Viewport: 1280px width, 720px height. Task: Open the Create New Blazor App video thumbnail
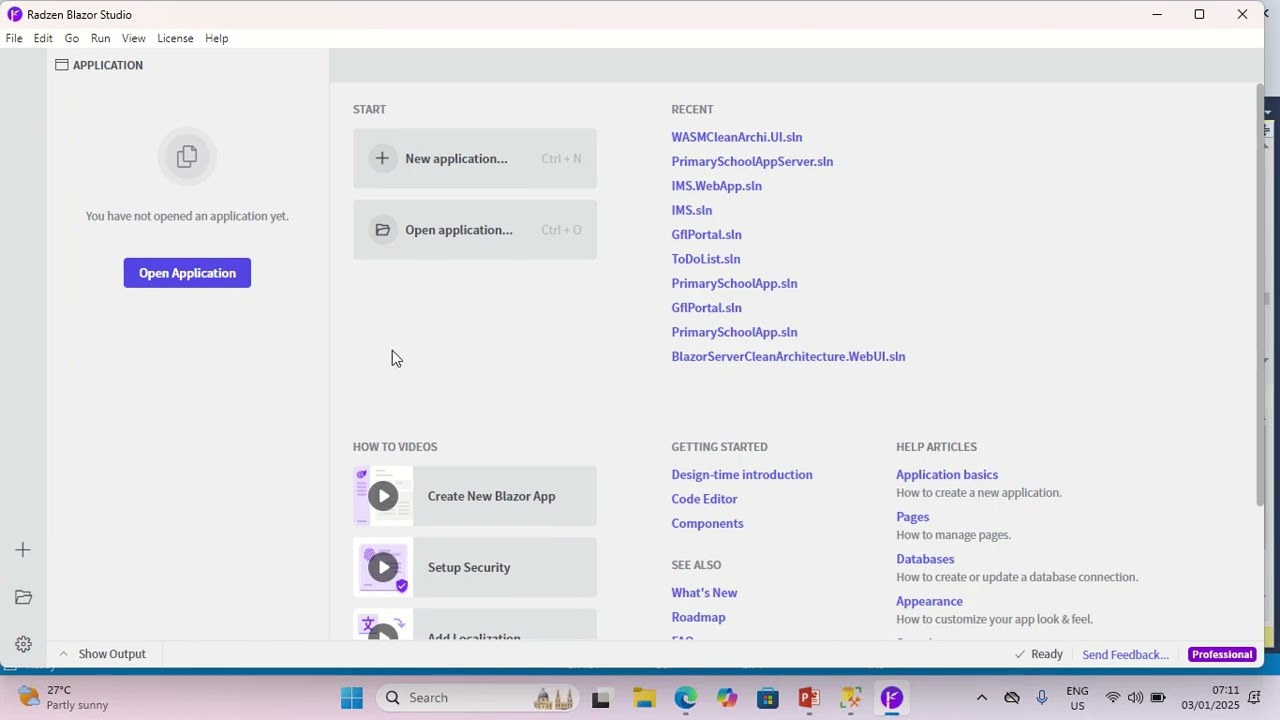click(x=383, y=496)
